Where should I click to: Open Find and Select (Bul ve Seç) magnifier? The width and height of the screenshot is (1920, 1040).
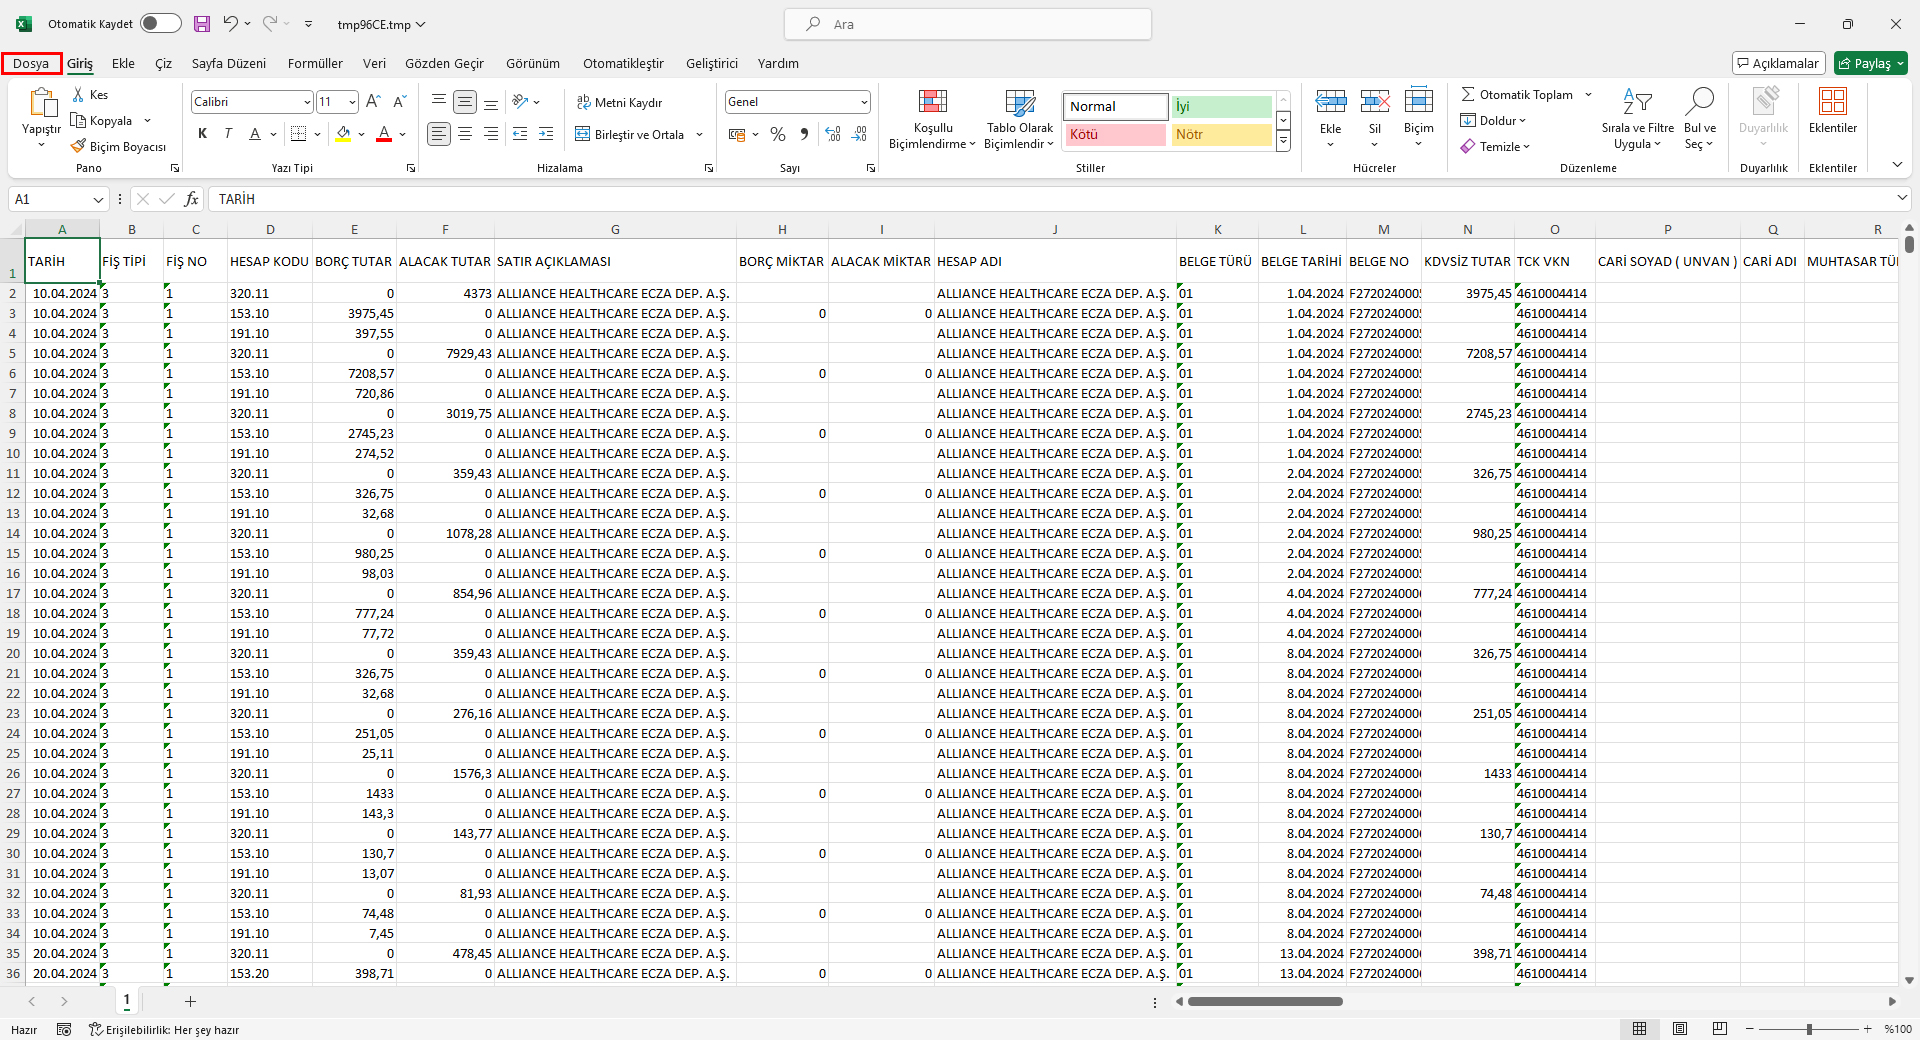tap(1699, 119)
